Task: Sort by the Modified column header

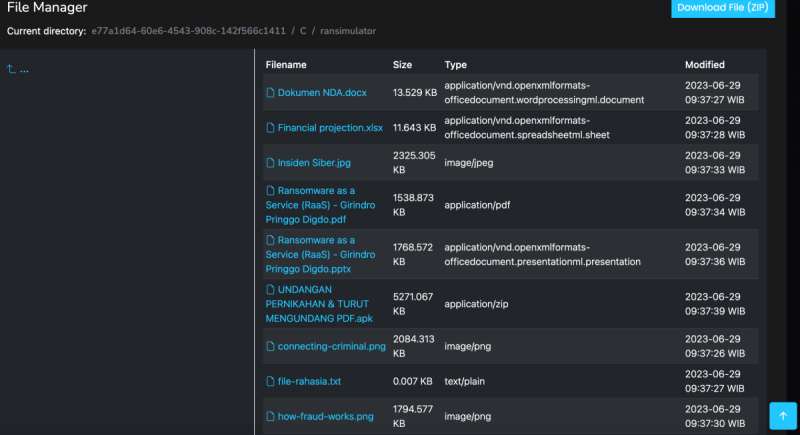Action: click(x=705, y=65)
